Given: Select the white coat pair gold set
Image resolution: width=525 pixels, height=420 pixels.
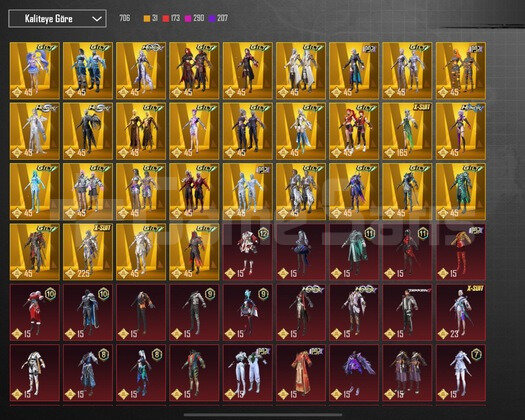Looking at the screenshot, I should pyautogui.click(x=301, y=71).
